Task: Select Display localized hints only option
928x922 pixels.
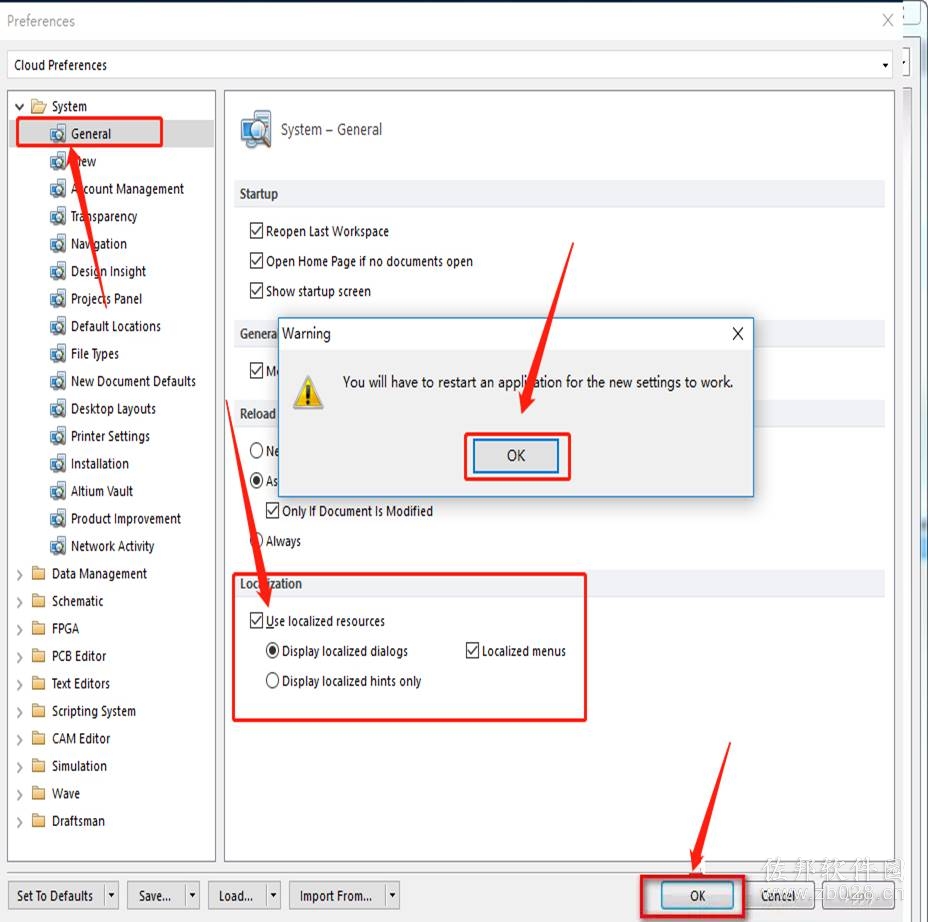Action: (272, 681)
